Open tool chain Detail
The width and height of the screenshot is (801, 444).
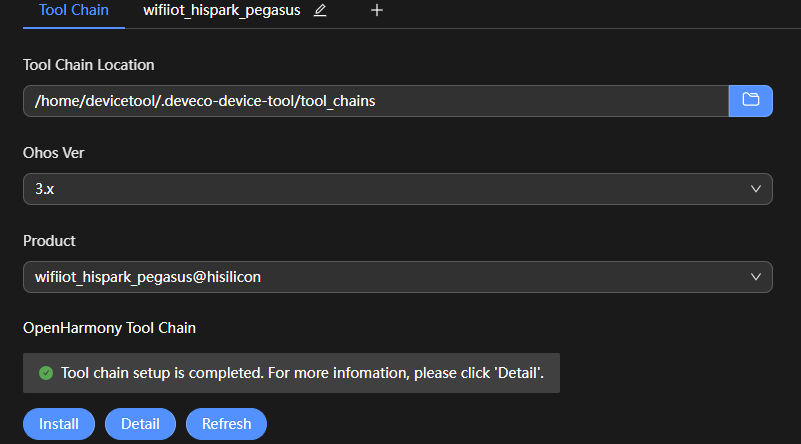[140, 424]
